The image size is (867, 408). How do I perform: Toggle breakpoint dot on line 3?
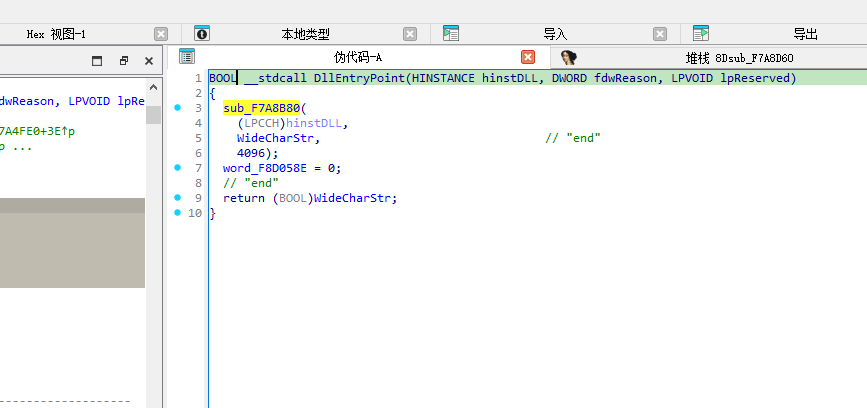pos(177,107)
